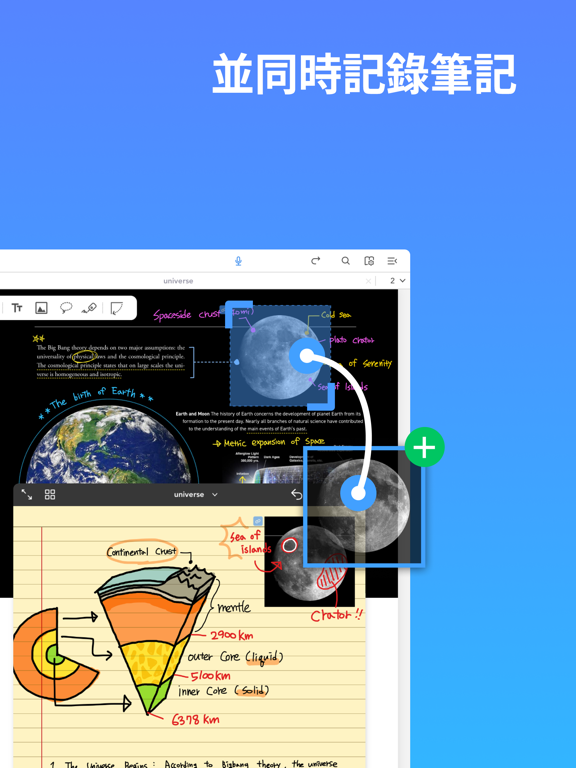Click the pasted moon image in the notebook
The height and width of the screenshot is (768, 576).
(x=310, y=562)
